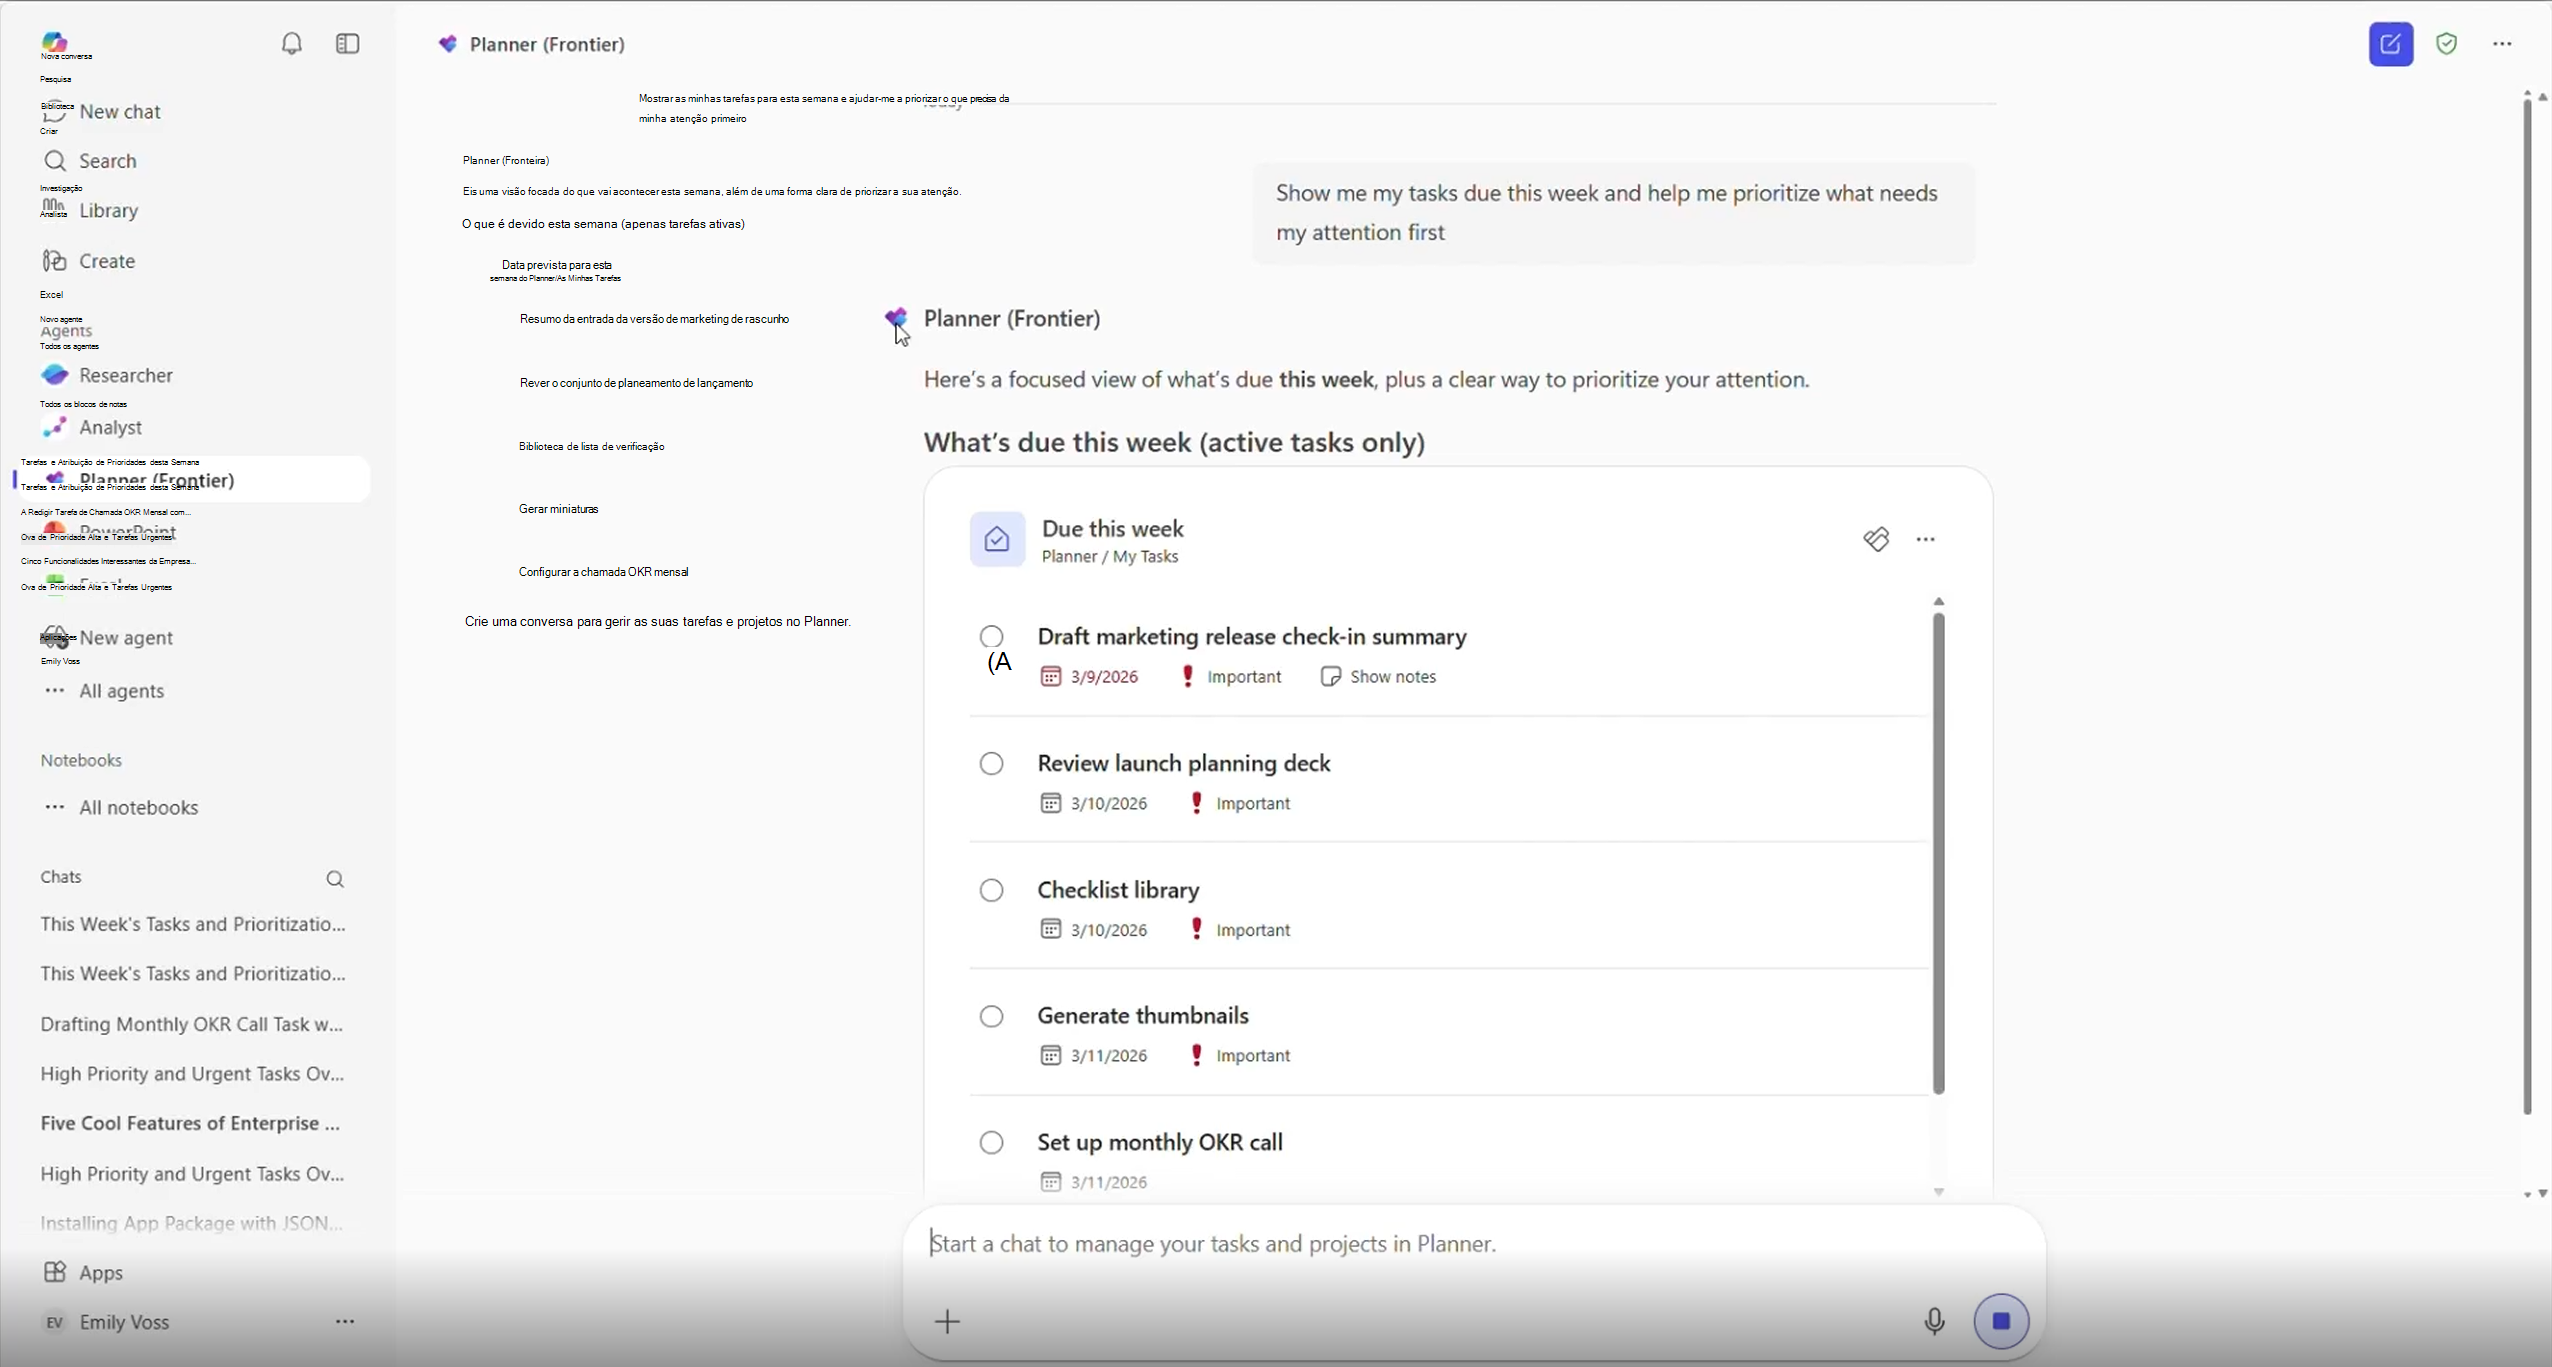Screen dimensions: 2552x1367
Task: Open the 'Set up monthly OKR call' task title
Action: pyautogui.click(x=1160, y=1143)
